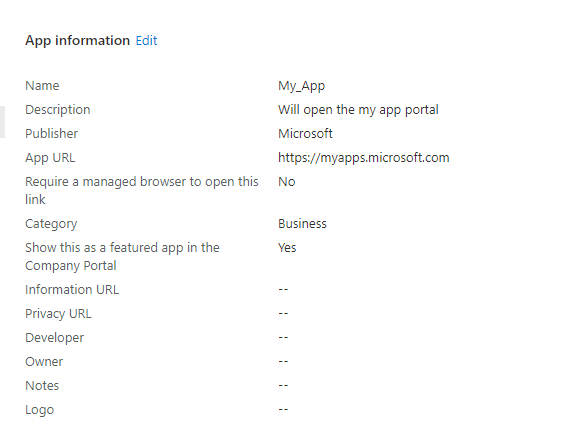Click the Logo label
This screenshot has width=586, height=433.
(x=40, y=410)
